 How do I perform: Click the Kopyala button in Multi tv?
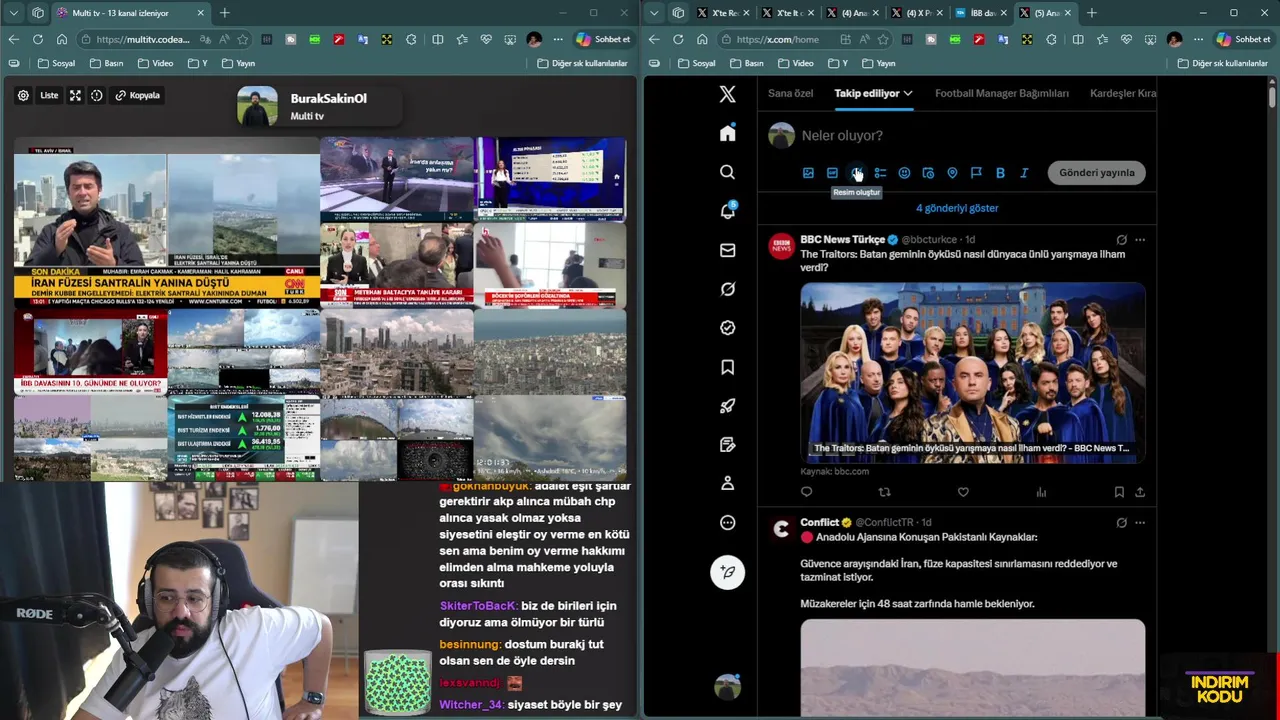(x=137, y=96)
